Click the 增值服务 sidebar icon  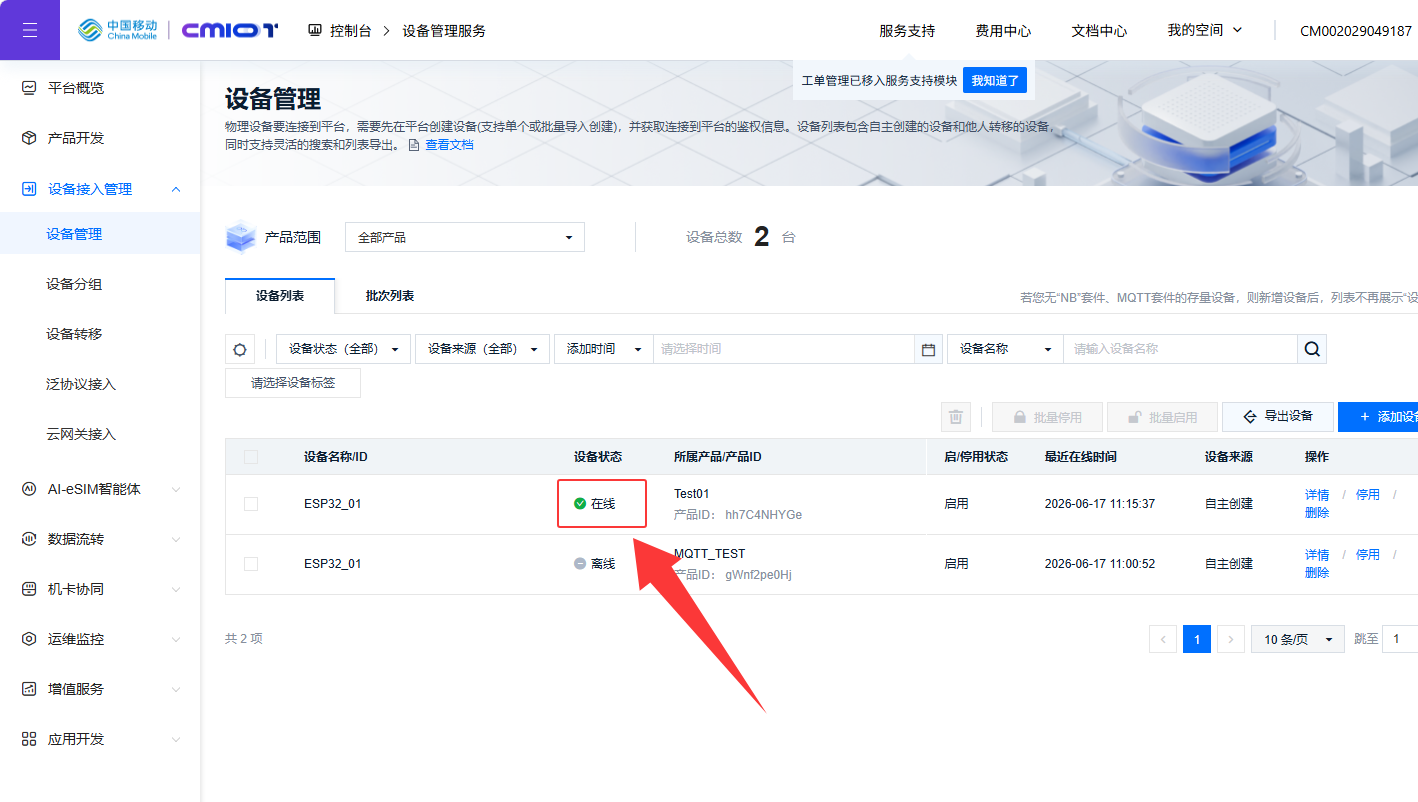(x=29, y=689)
